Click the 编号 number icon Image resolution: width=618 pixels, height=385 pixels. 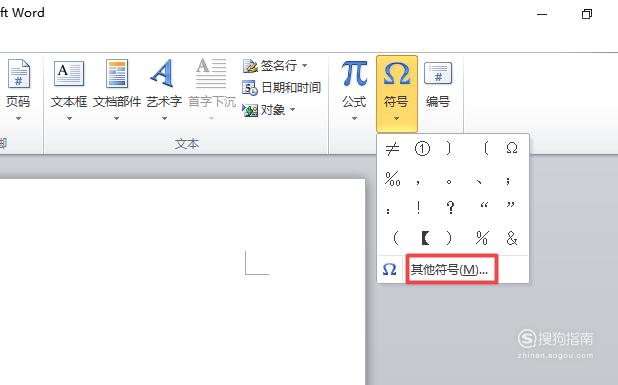[x=438, y=74]
